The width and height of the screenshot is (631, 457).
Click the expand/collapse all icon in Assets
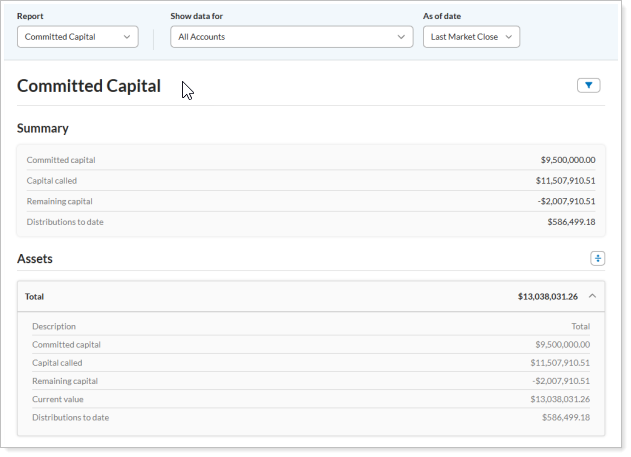click(x=597, y=258)
